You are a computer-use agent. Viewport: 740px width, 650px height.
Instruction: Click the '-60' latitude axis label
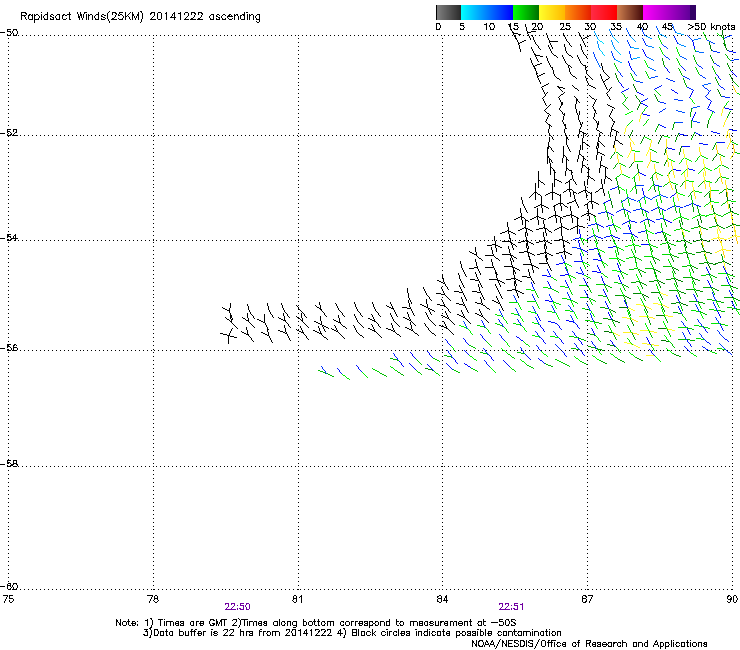[x=9, y=587]
